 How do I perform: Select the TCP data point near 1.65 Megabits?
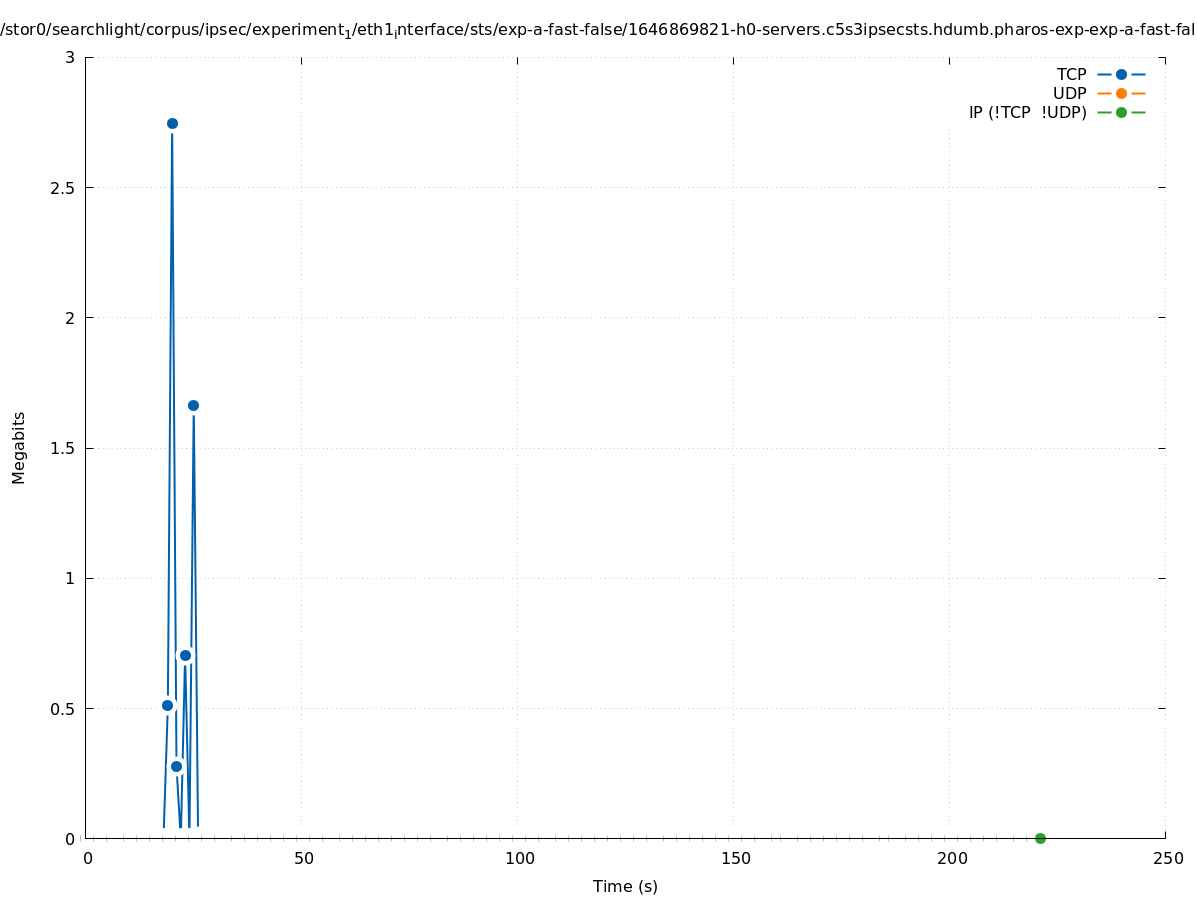(x=193, y=405)
